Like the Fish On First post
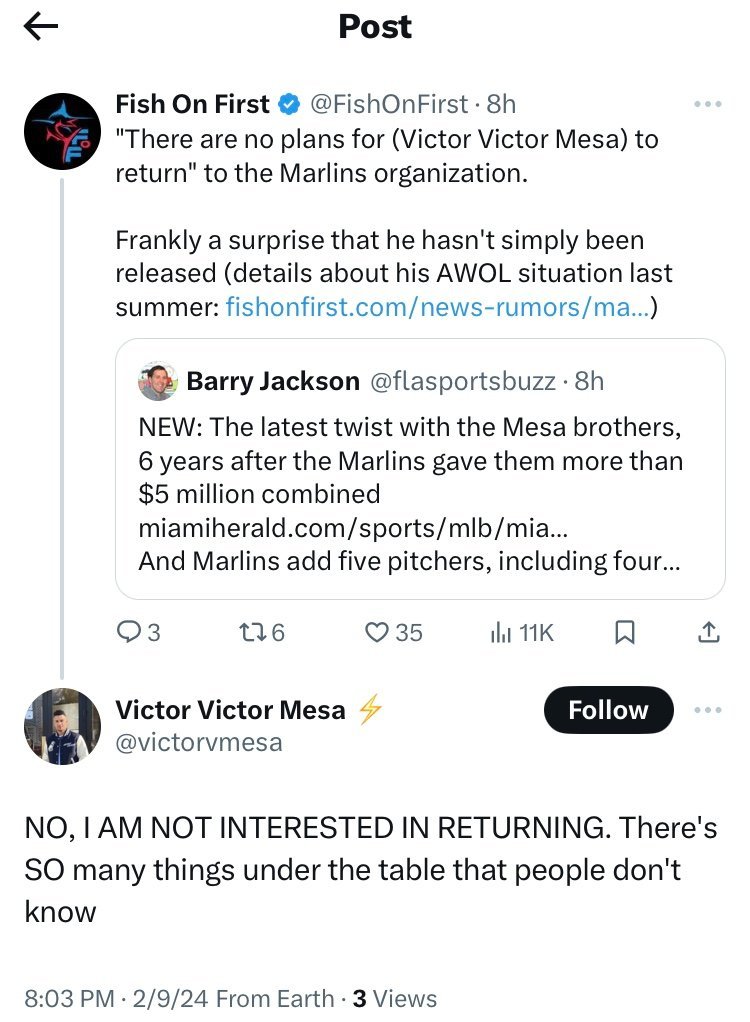The height and width of the screenshot is (1022, 750). pyautogui.click(x=392, y=632)
